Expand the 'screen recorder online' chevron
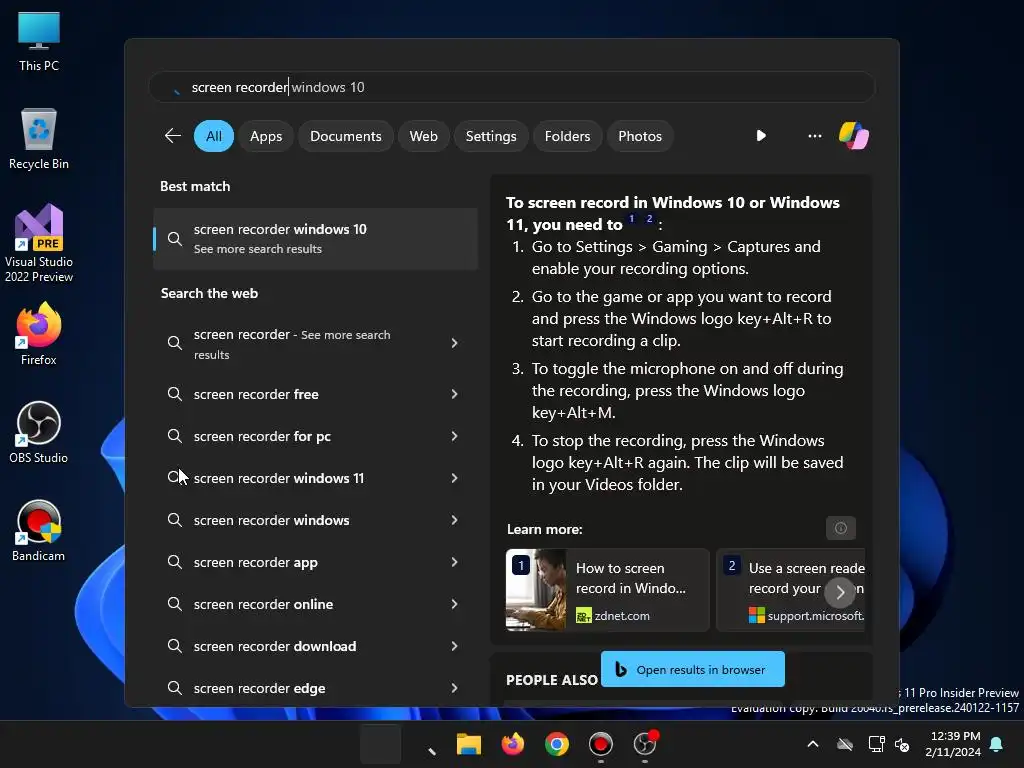Image resolution: width=1024 pixels, height=768 pixels. [455, 604]
